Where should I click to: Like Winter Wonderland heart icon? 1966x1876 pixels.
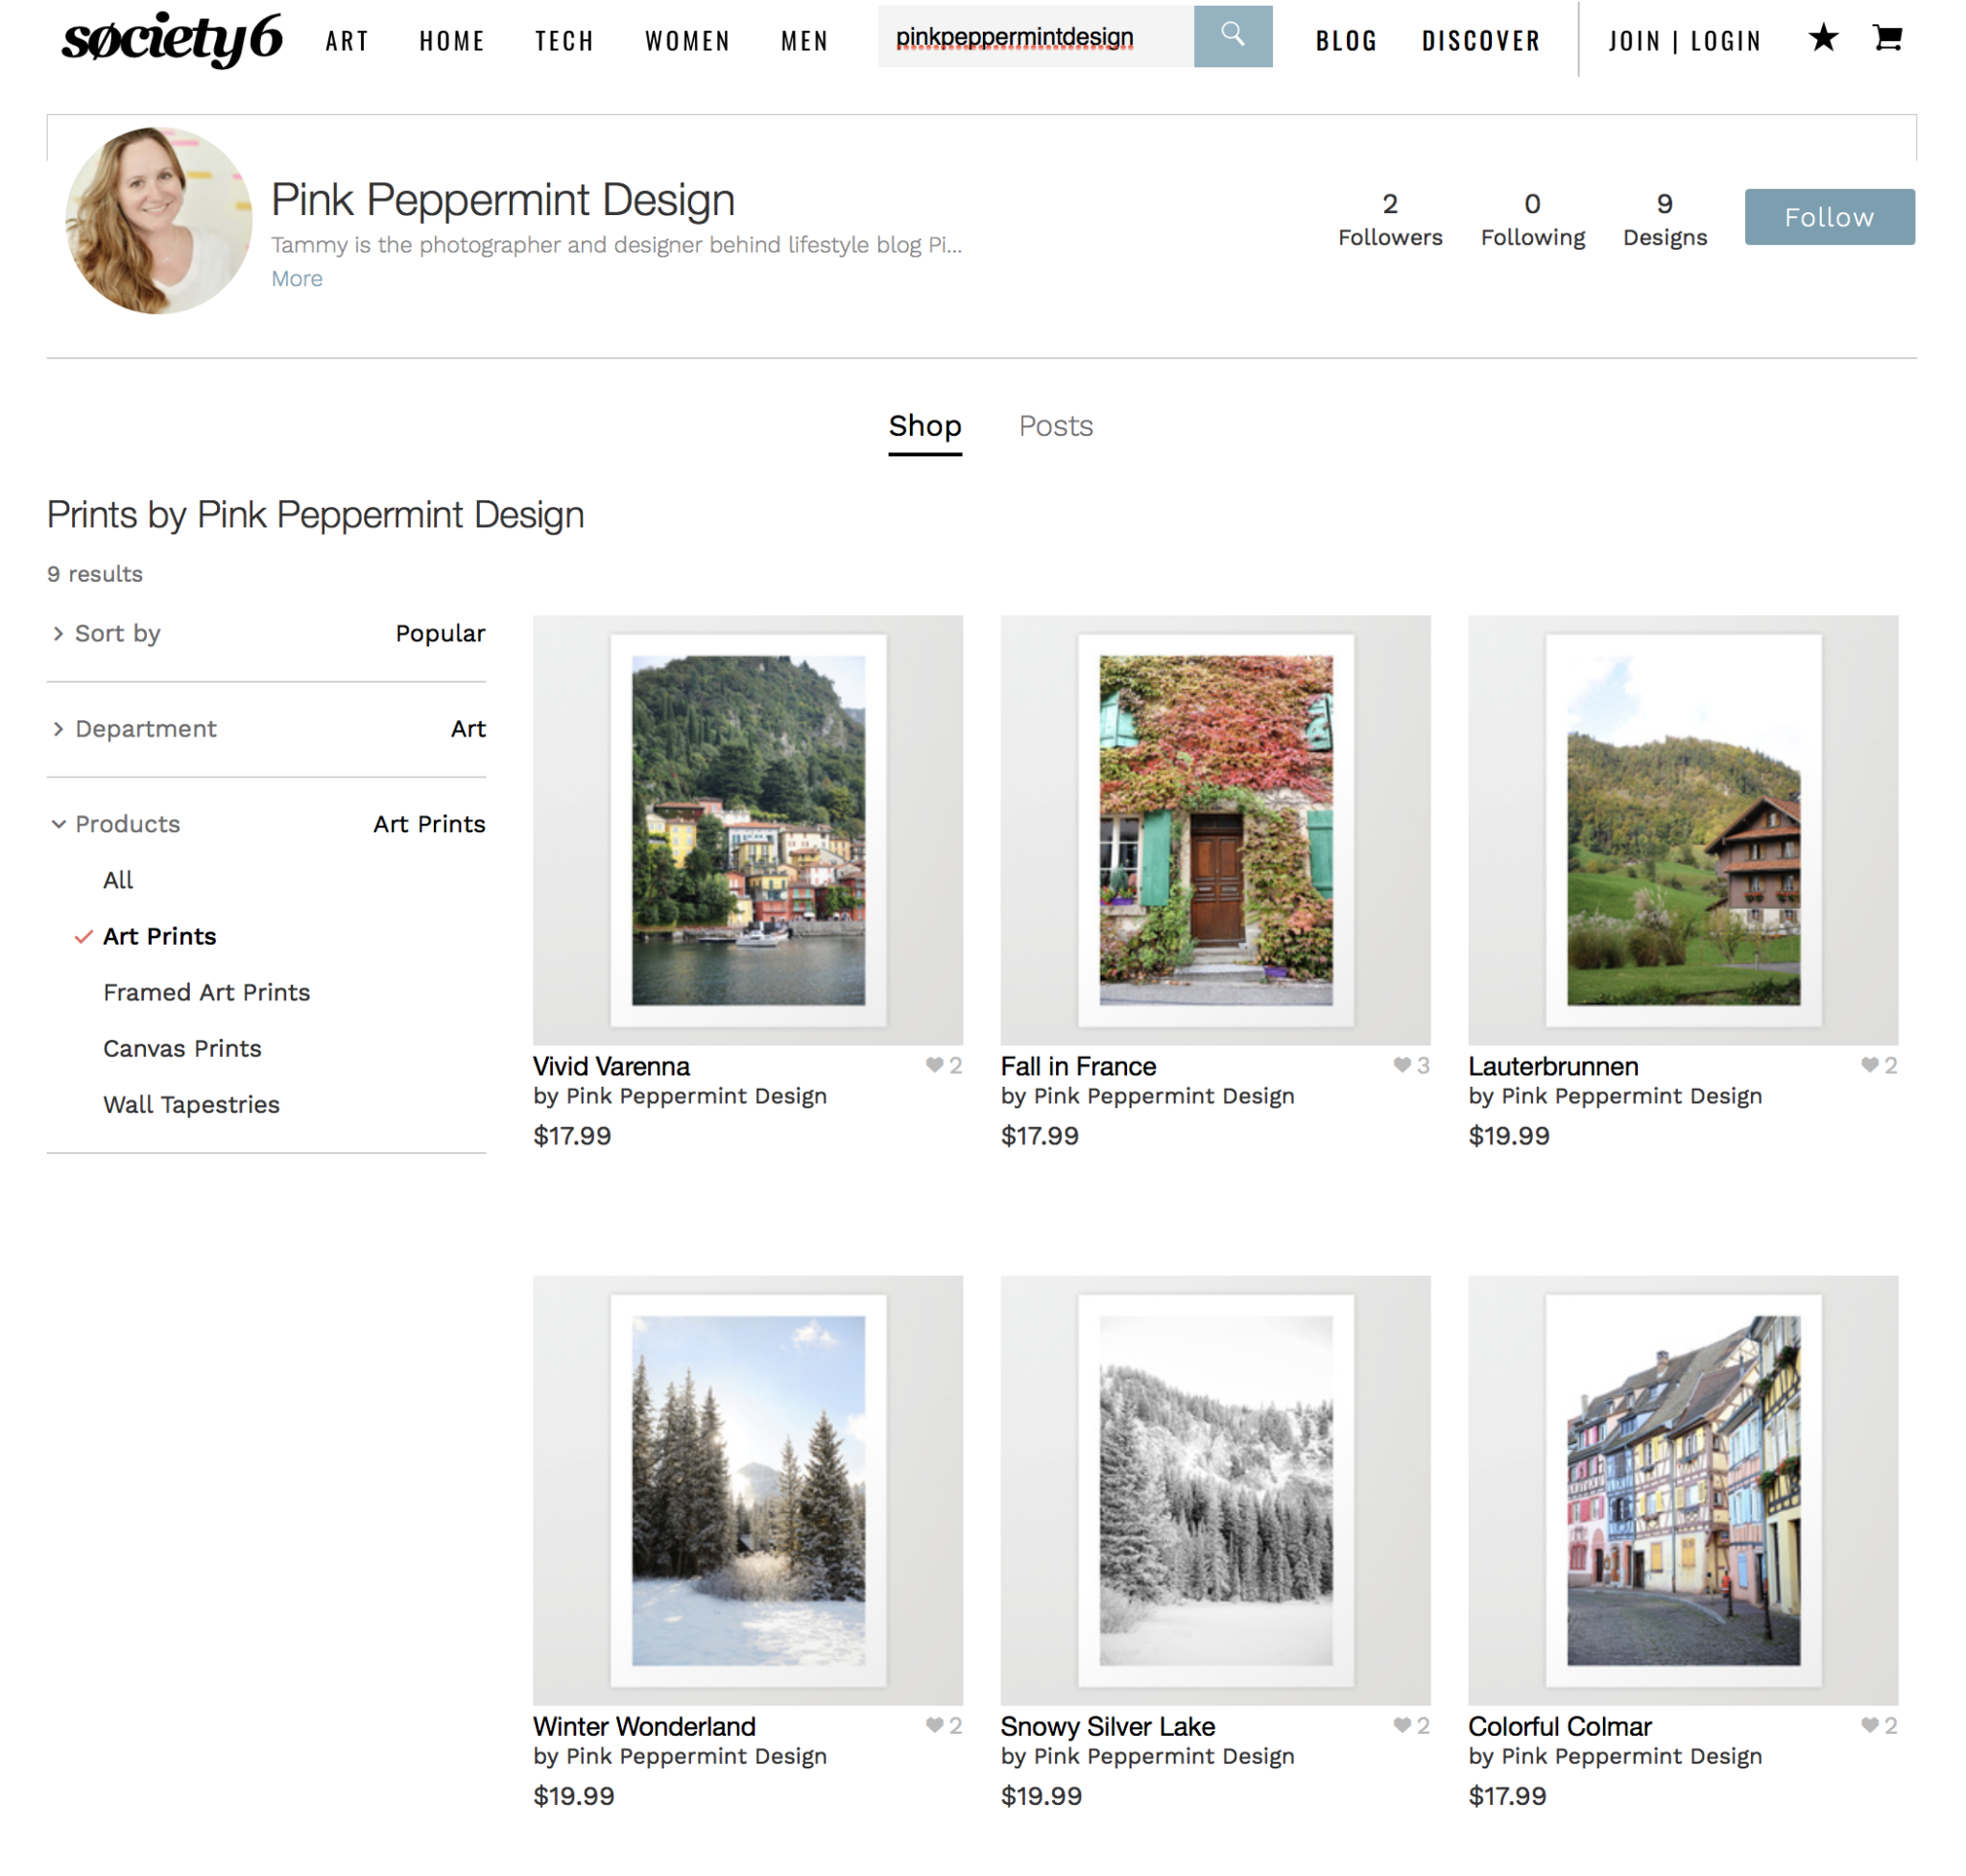[934, 1725]
